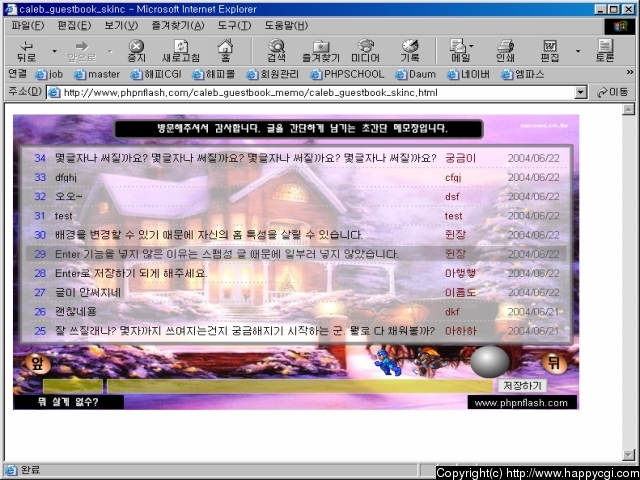Open the back button history dropdown arrow
The image size is (640, 480).
(54, 51)
